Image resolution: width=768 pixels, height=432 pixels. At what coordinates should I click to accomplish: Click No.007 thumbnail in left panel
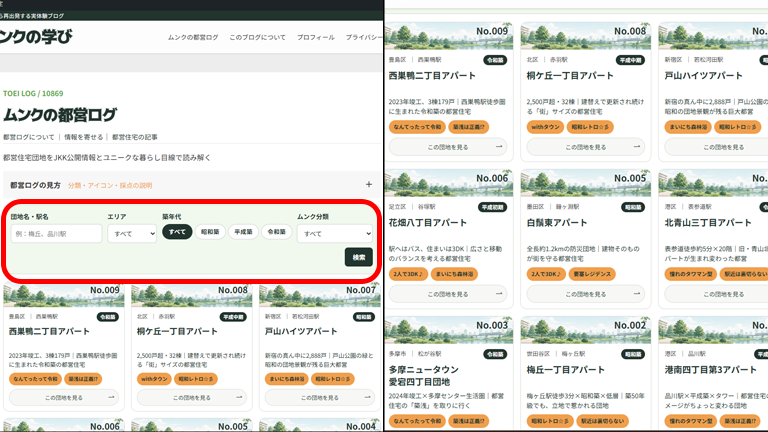[320, 296]
